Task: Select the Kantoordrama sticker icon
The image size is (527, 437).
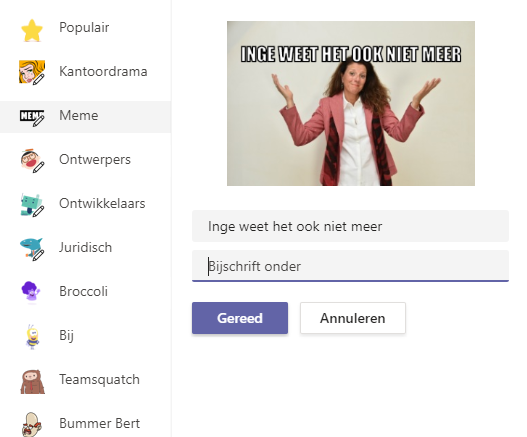Action: [32, 72]
